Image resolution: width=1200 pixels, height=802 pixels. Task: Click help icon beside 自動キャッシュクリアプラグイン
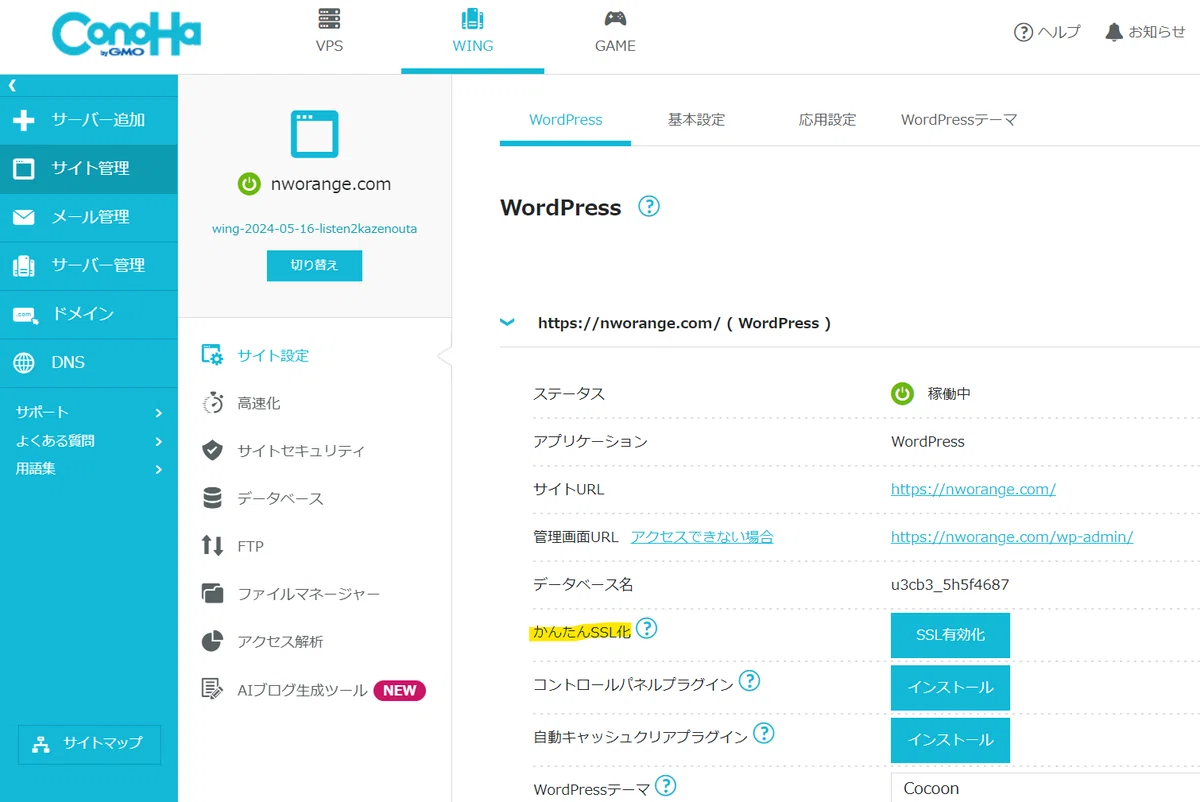coord(764,734)
